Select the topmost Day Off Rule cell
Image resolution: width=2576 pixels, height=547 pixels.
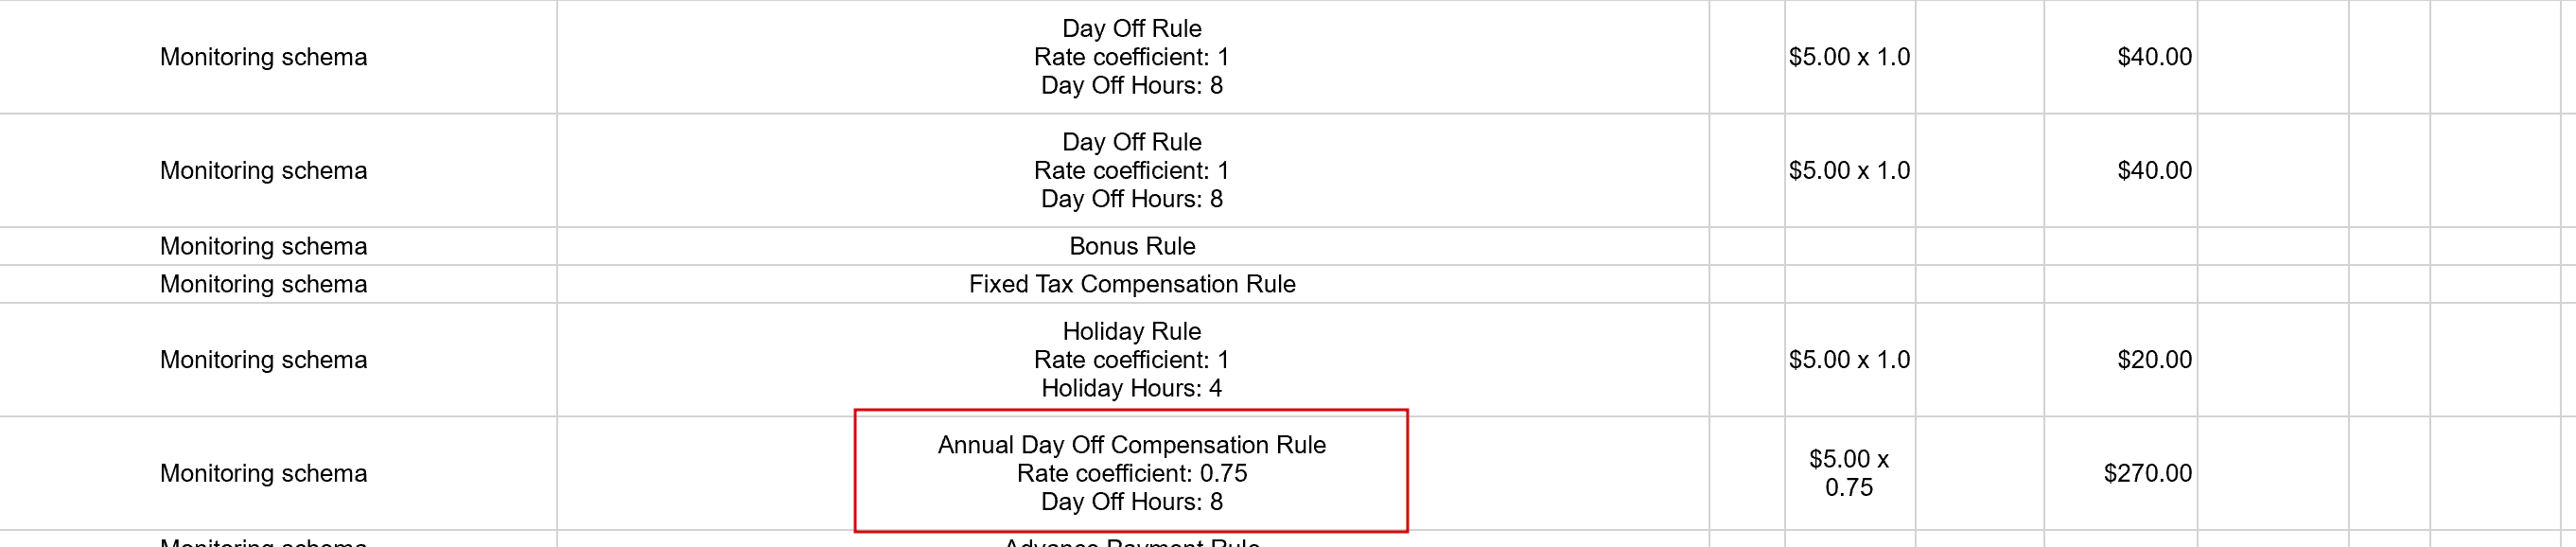[x=1131, y=57]
